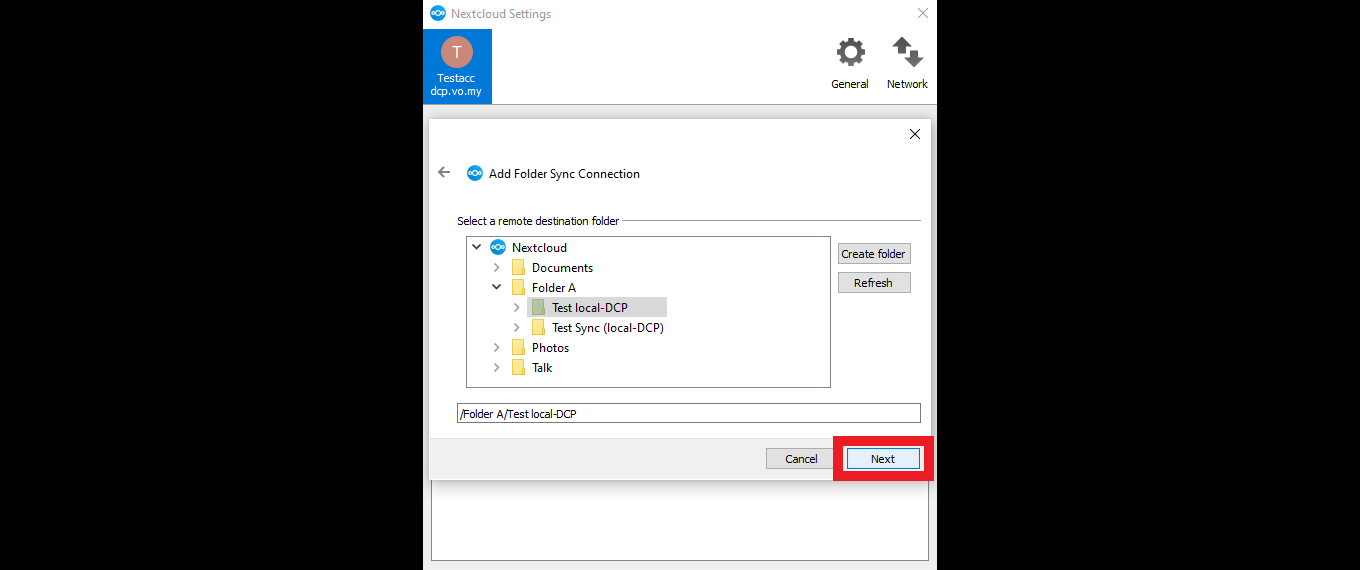Image resolution: width=1360 pixels, height=570 pixels.
Task: Click the Nextcloud root cloud icon
Action: [x=498, y=248]
